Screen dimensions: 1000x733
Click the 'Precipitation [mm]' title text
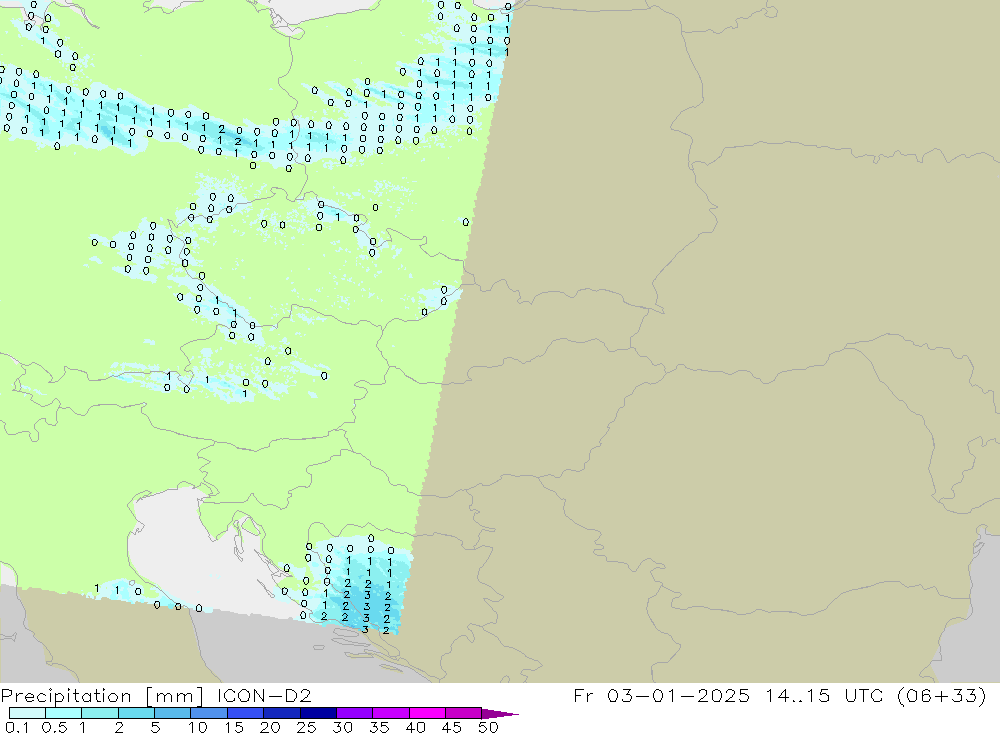pyautogui.click(x=101, y=696)
